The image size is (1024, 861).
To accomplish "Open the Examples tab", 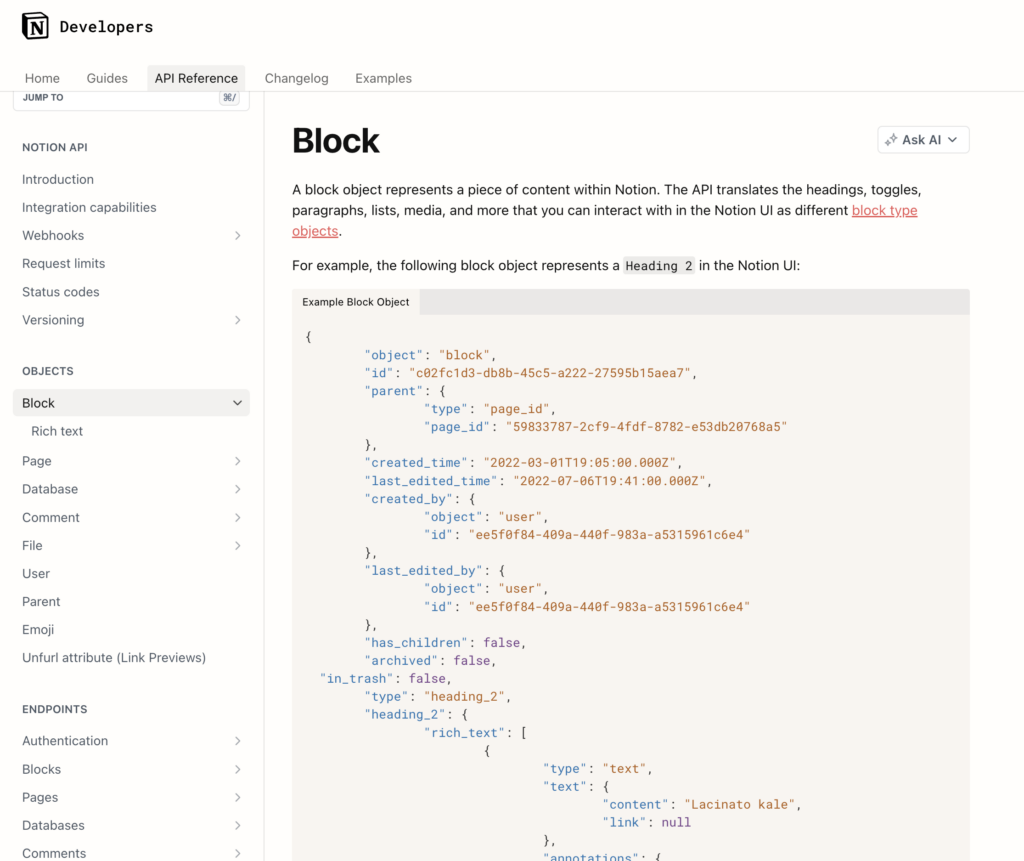I will click(383, 78).
